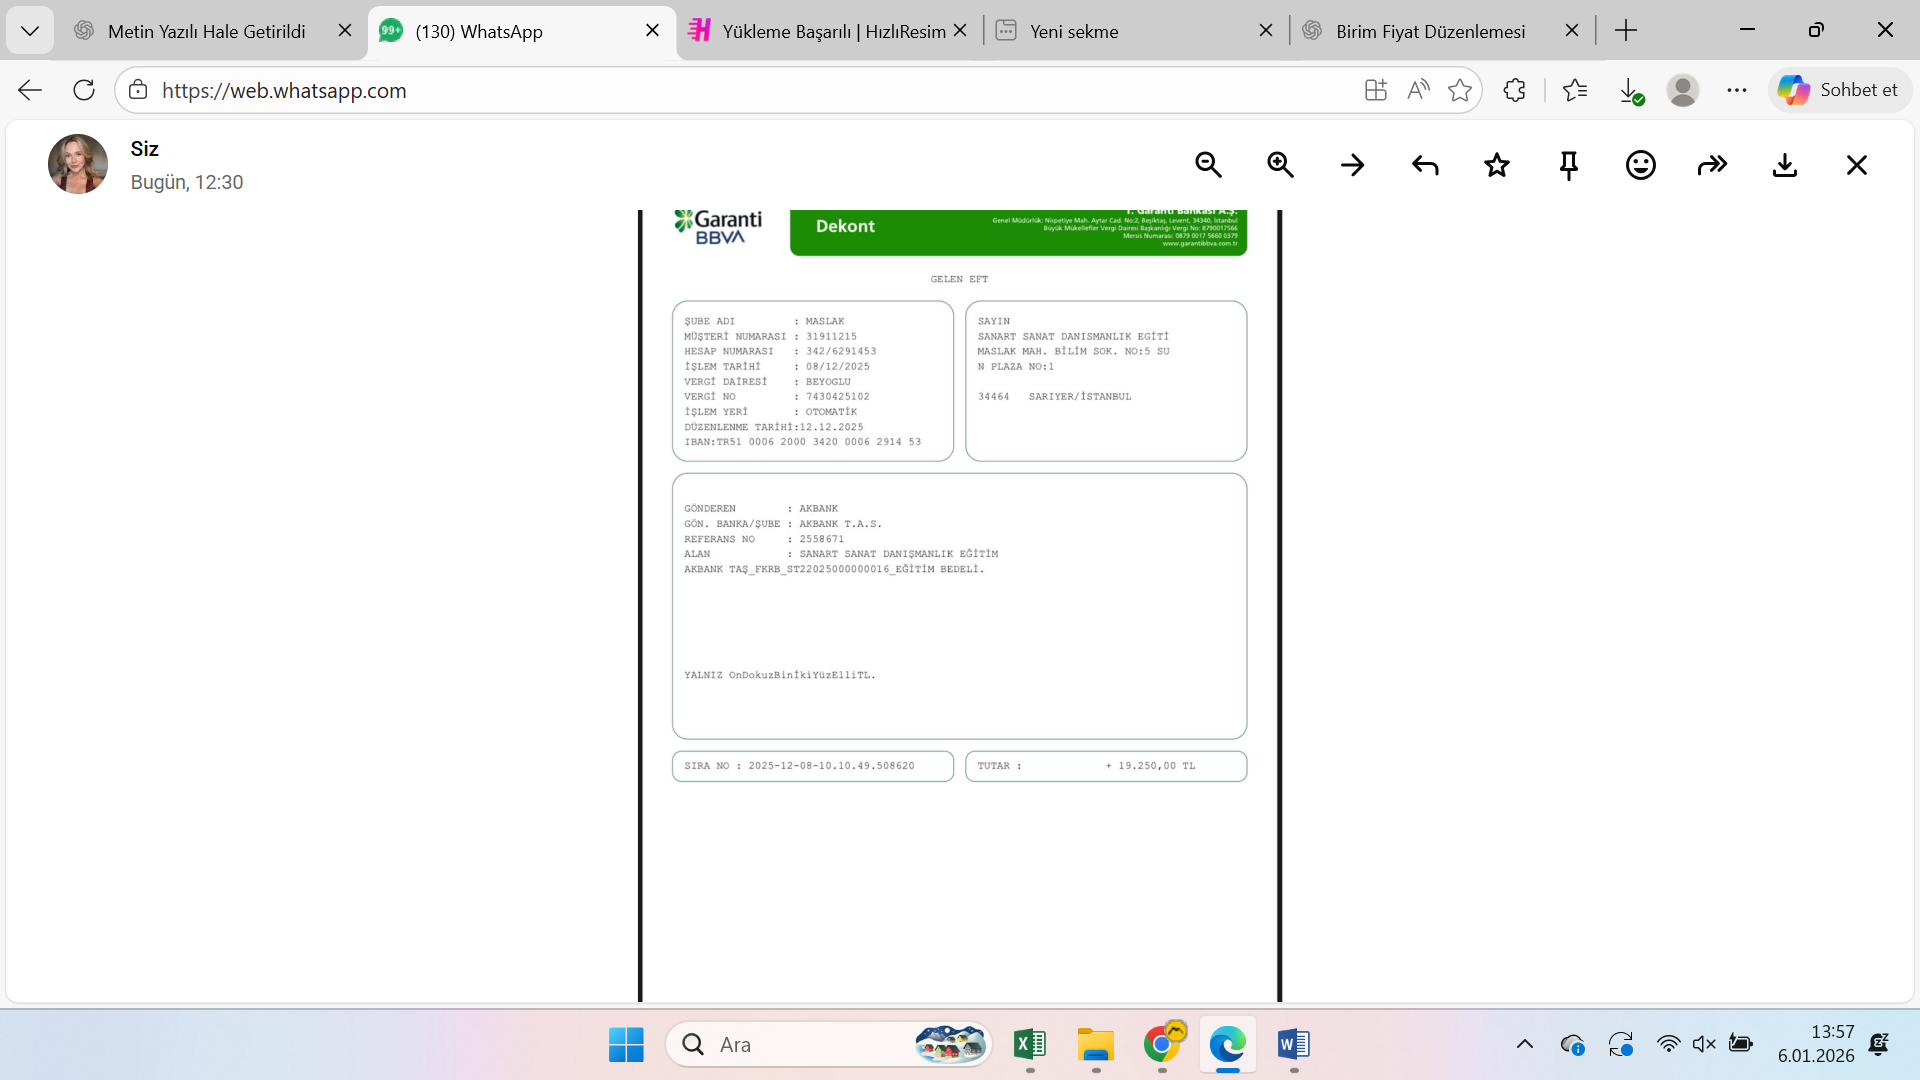This screenshot has height=1080, width=1920.
Task: Switch to Yükleme Başarılı HızlıResim tab
Action: coord(830,31)
